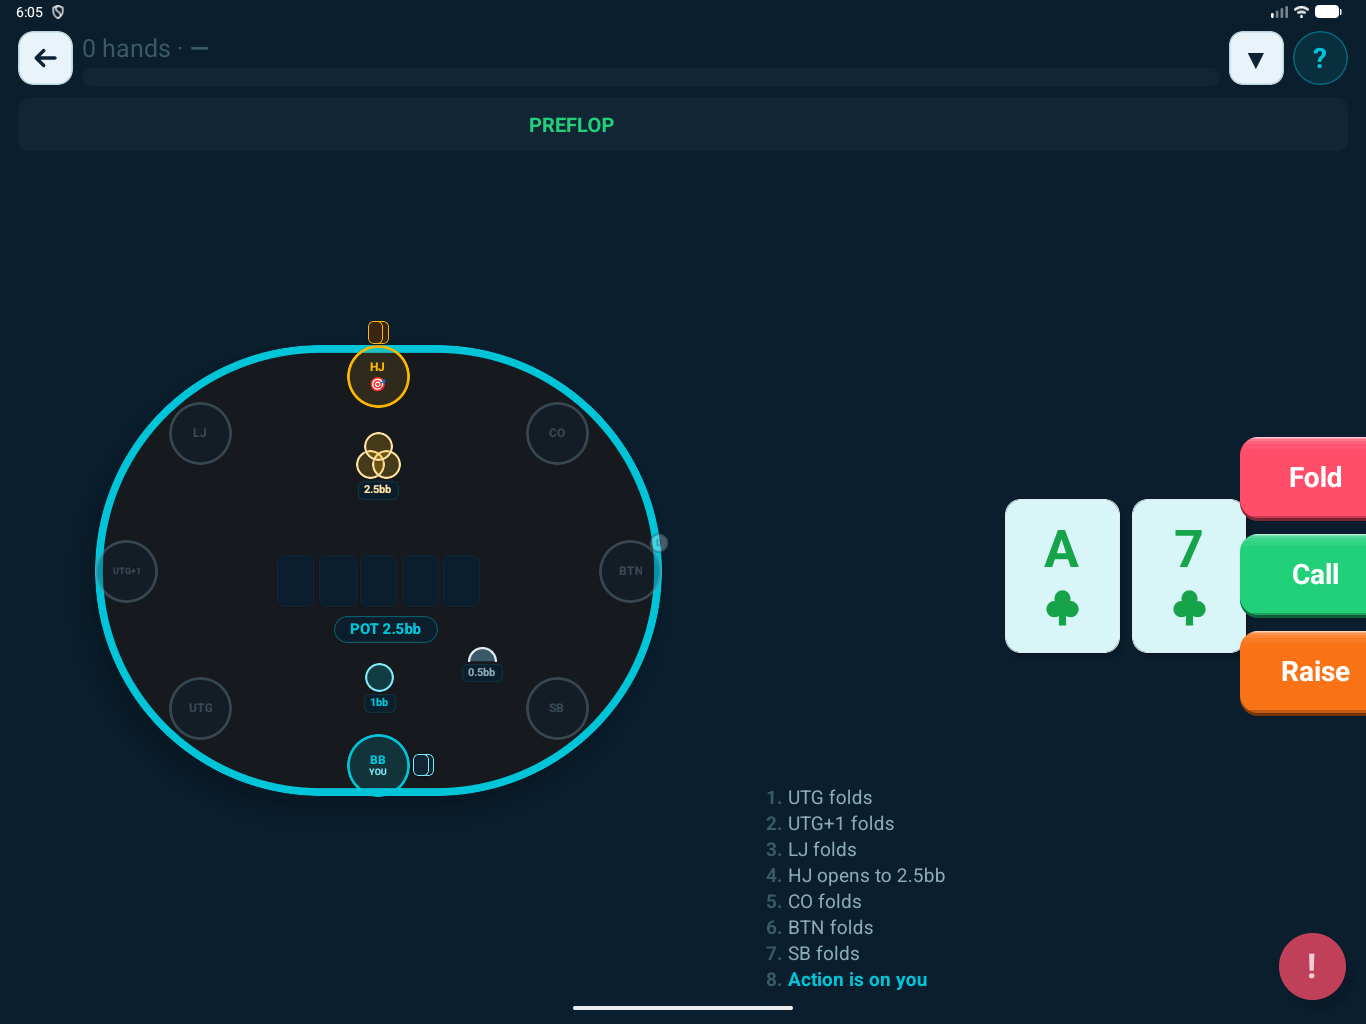Select the BTN seat circle
The height and width of the screenshot is (1024, 1366).
(x=630, y=571)
